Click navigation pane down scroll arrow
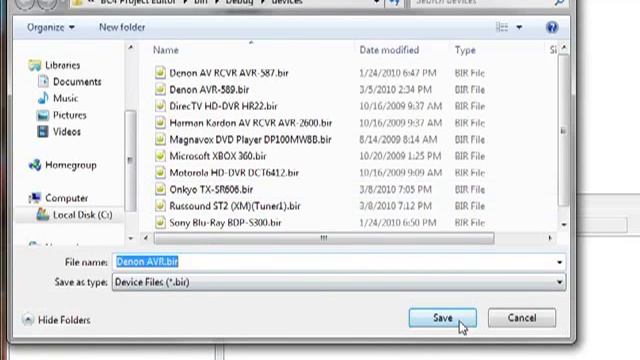Image resolution: width=640 pixels, height=360 pixels. 131,238
